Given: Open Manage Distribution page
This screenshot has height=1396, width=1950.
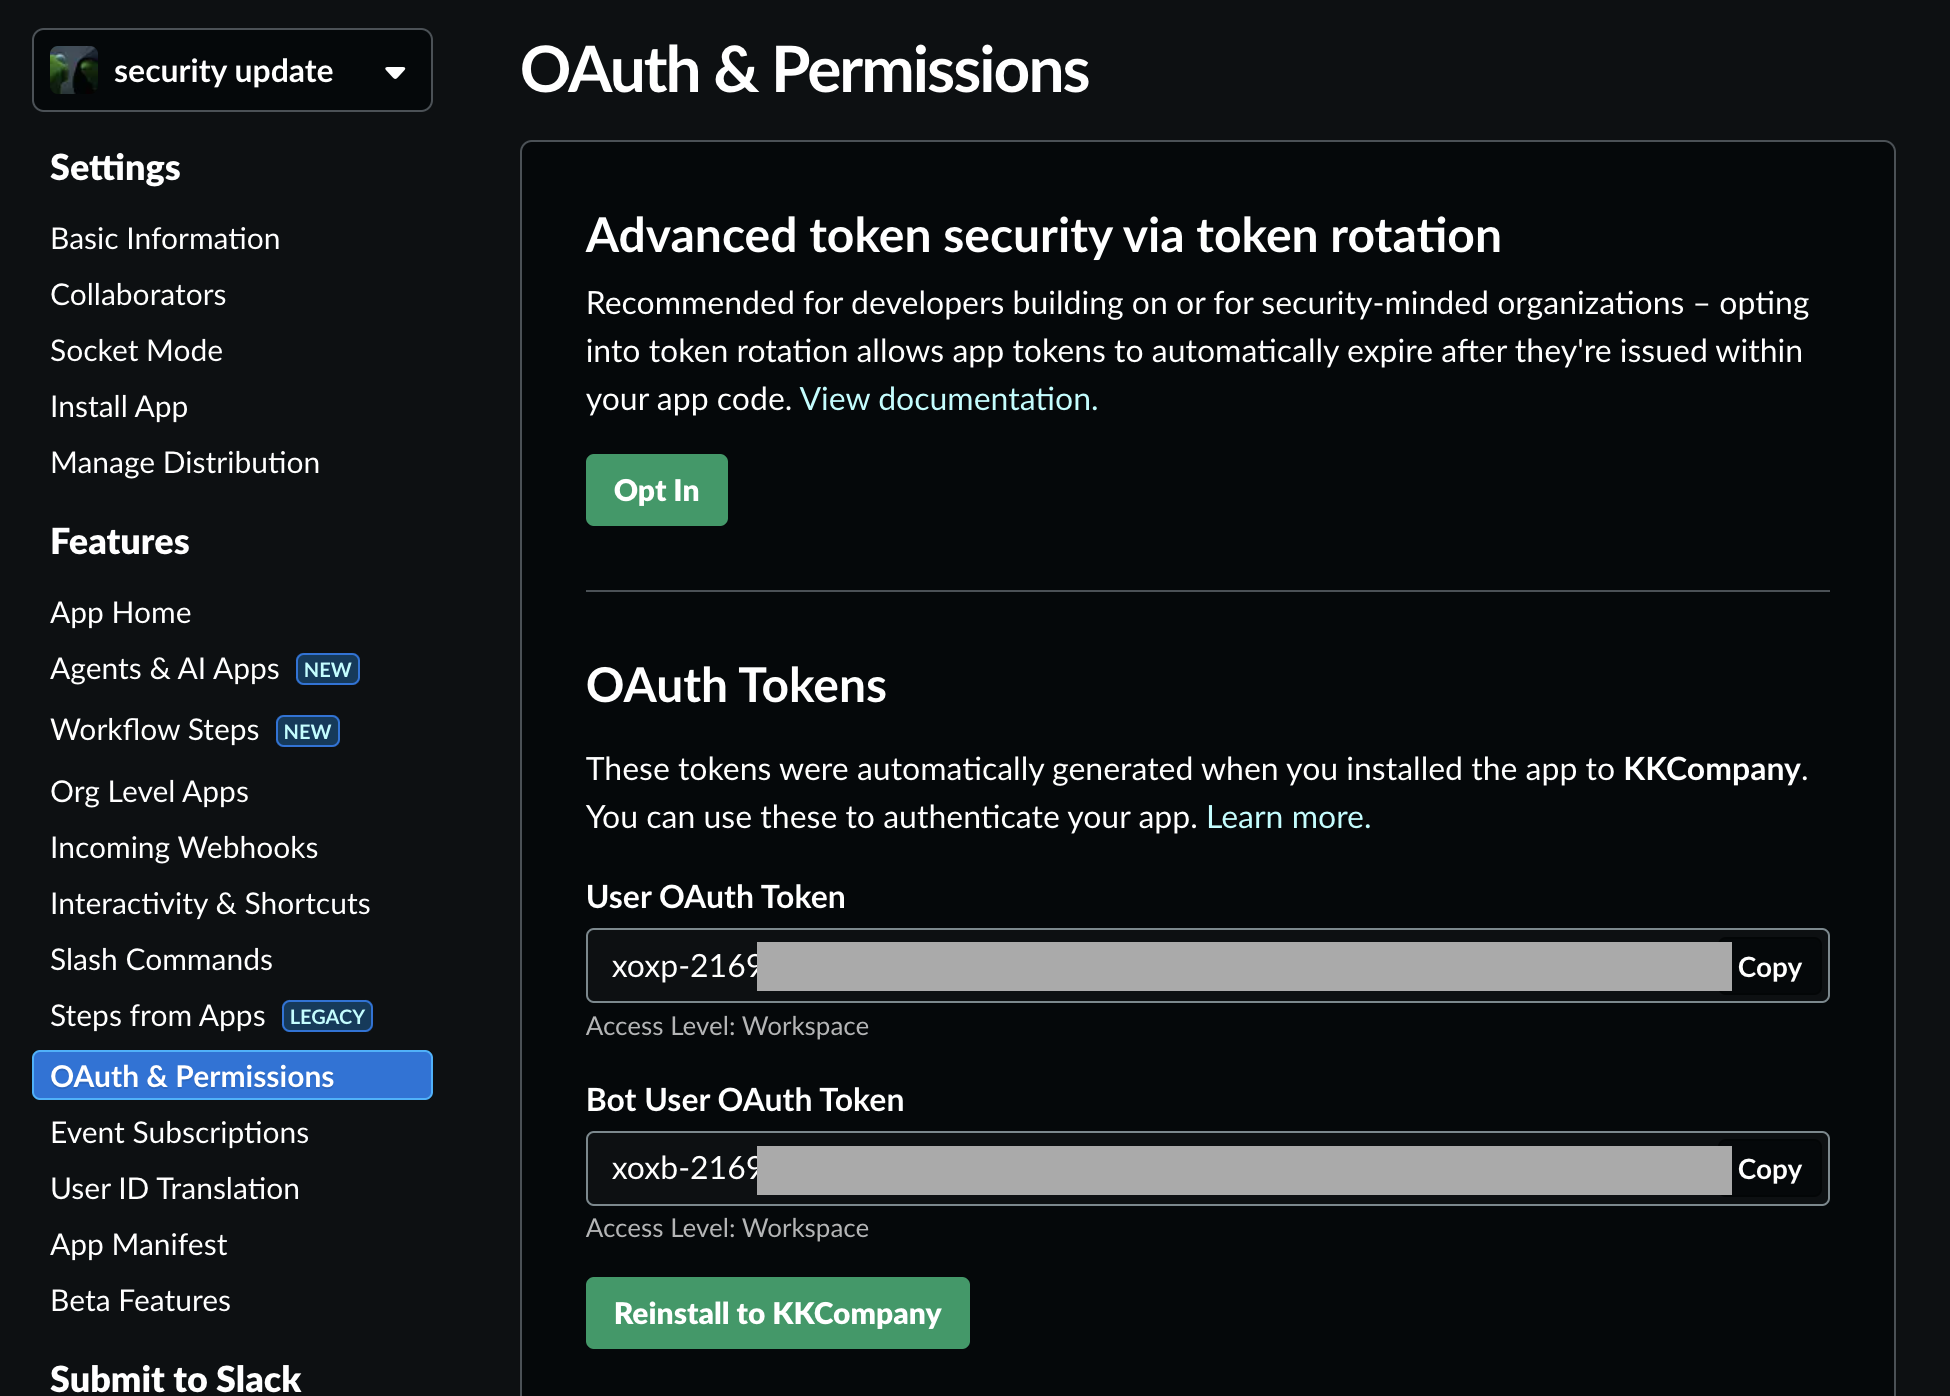Looking at the screenshot, I should [x=185, y=463].
